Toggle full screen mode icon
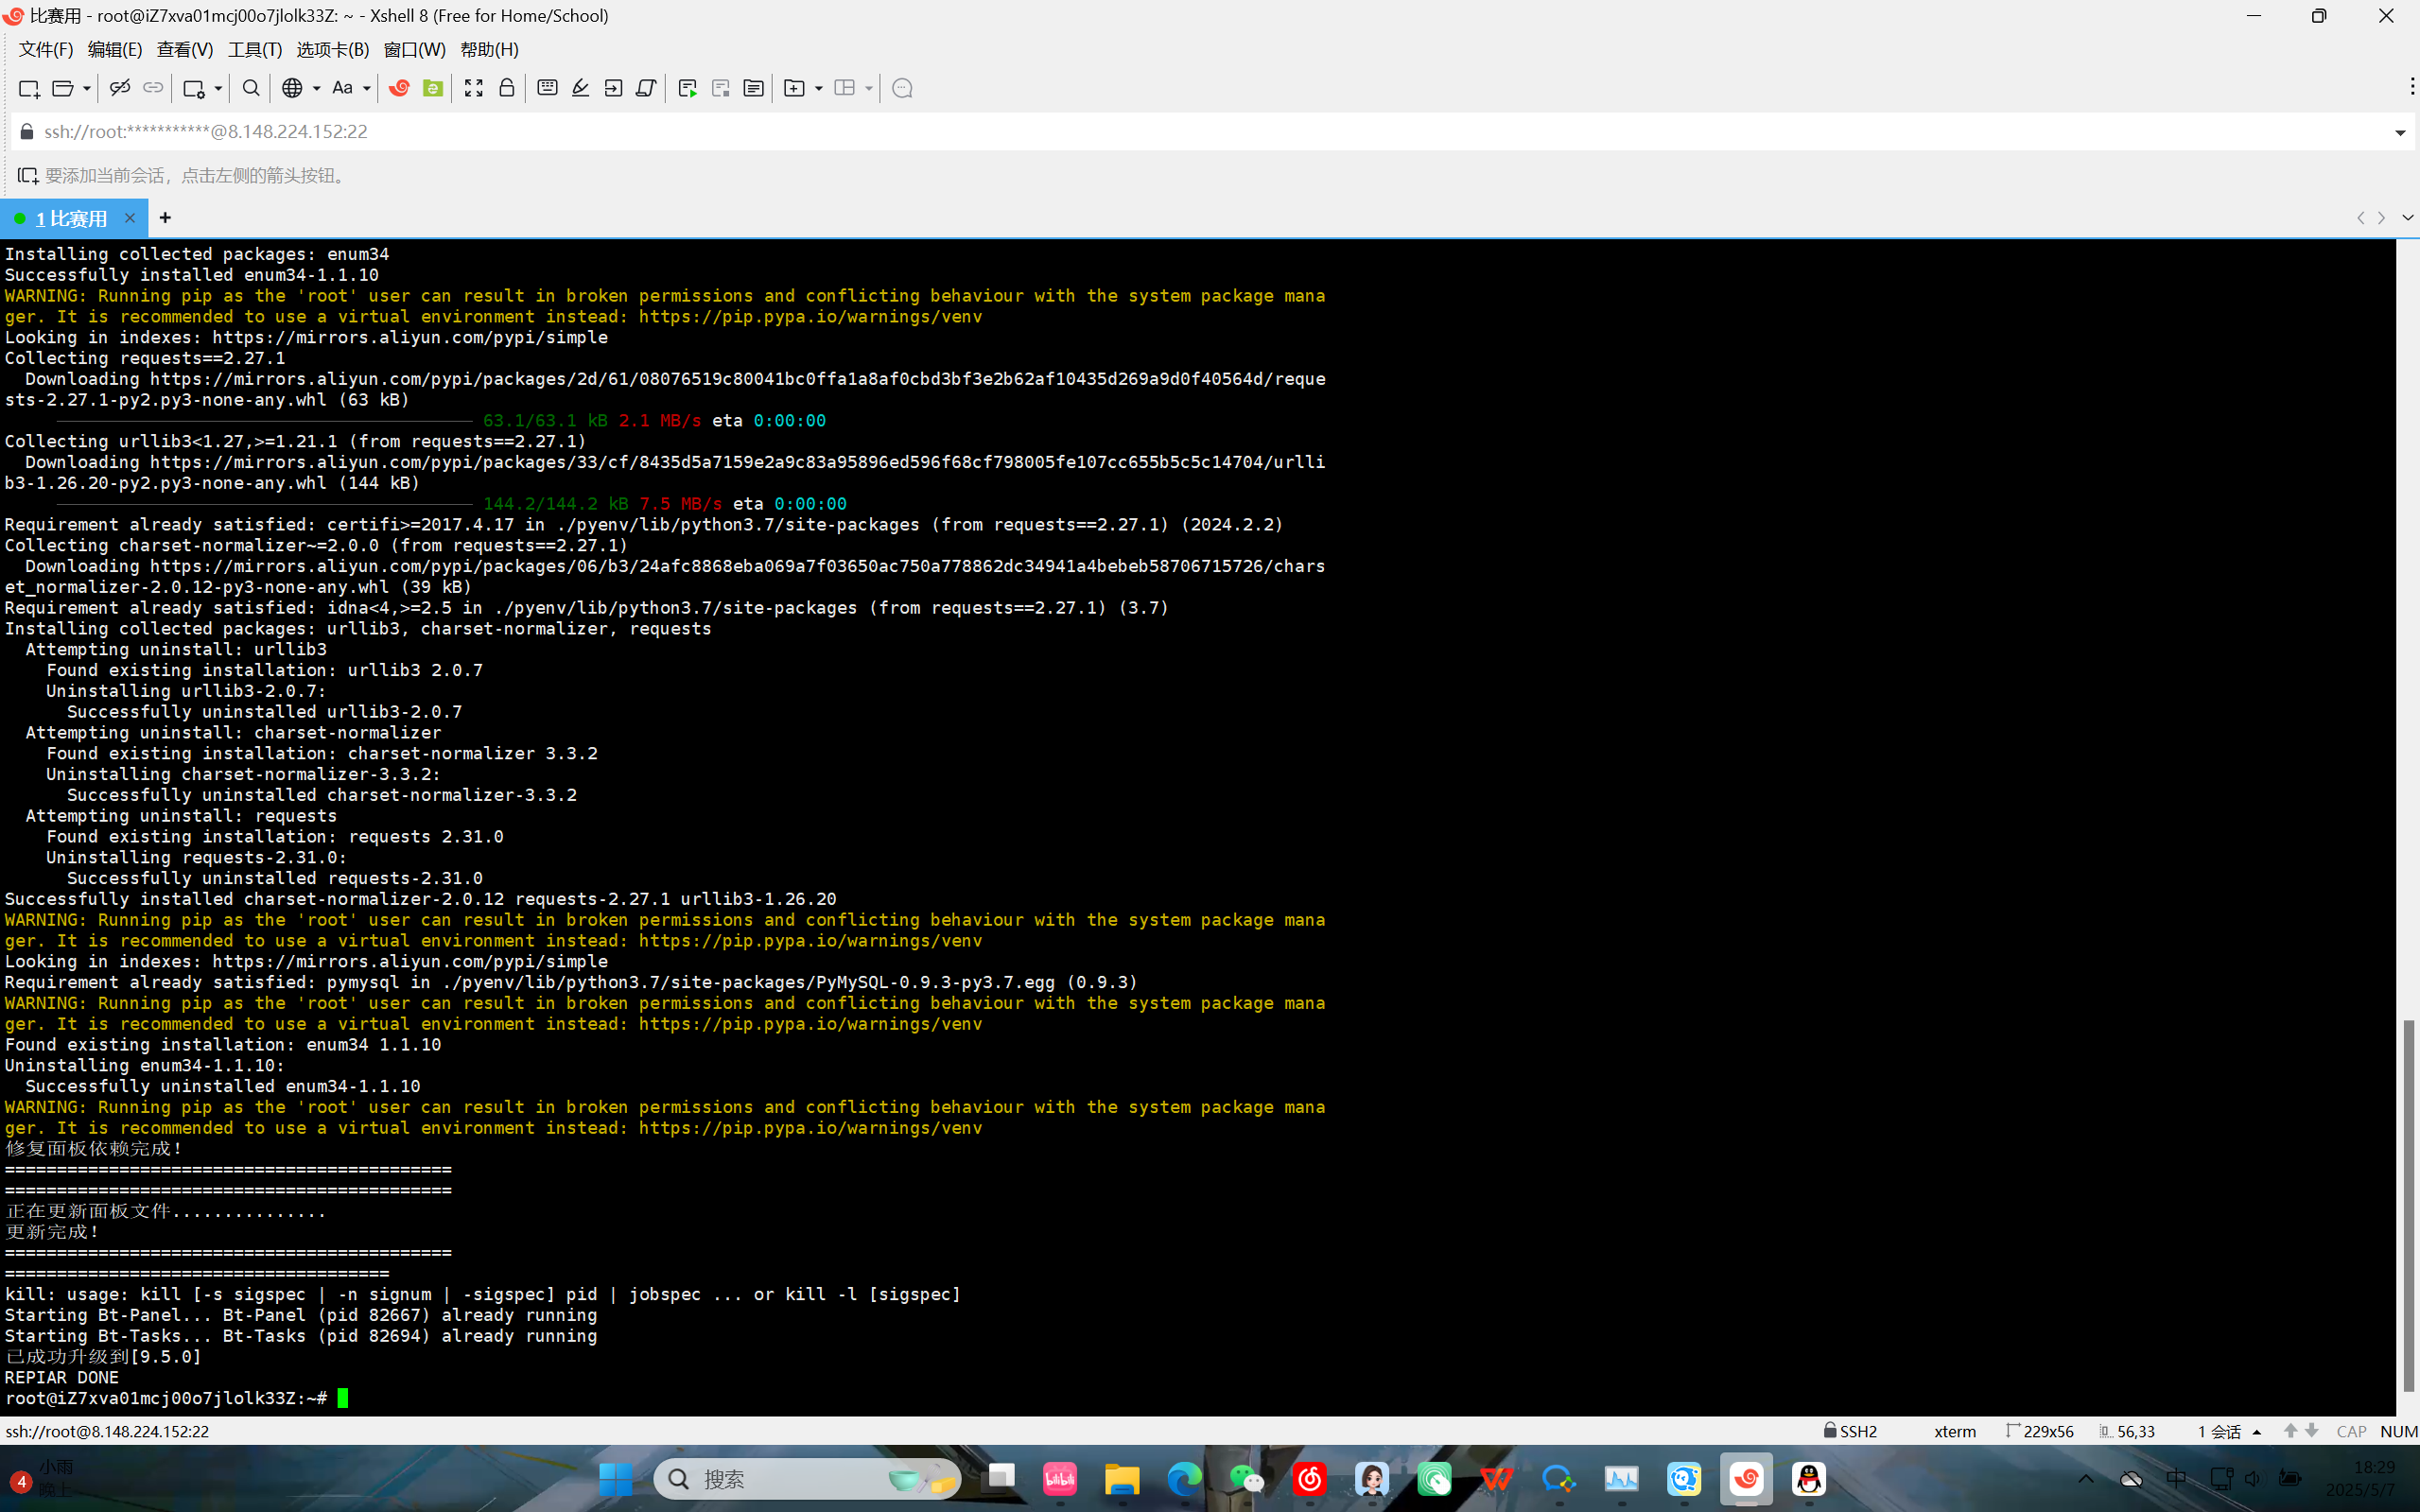 coord(474,88)
